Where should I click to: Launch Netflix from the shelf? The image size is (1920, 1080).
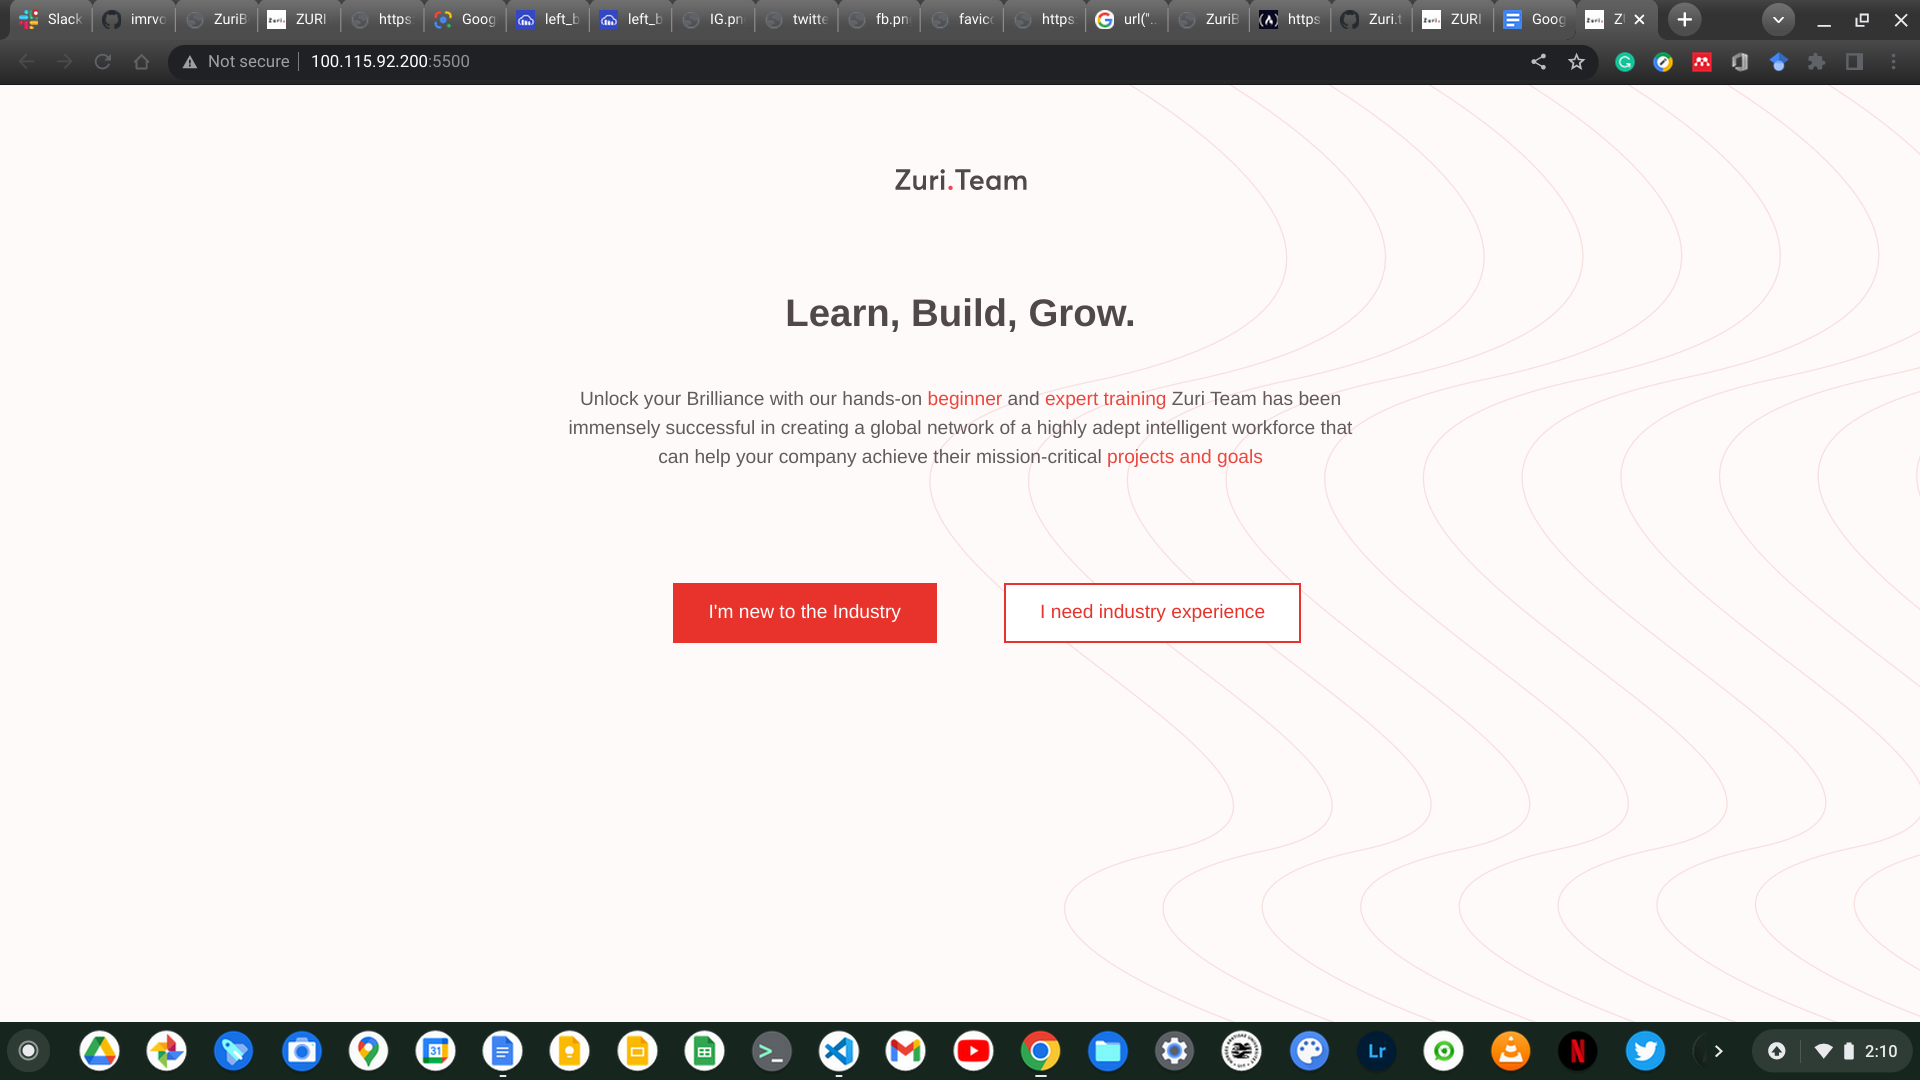[x=1578, y=1051]
